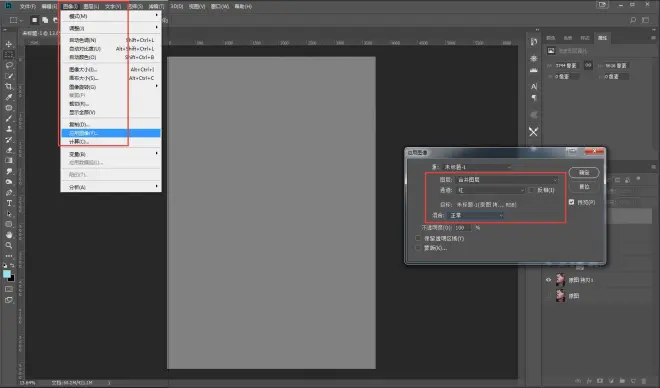Select the Clone Stamp tool

click(x=8, y=129)
